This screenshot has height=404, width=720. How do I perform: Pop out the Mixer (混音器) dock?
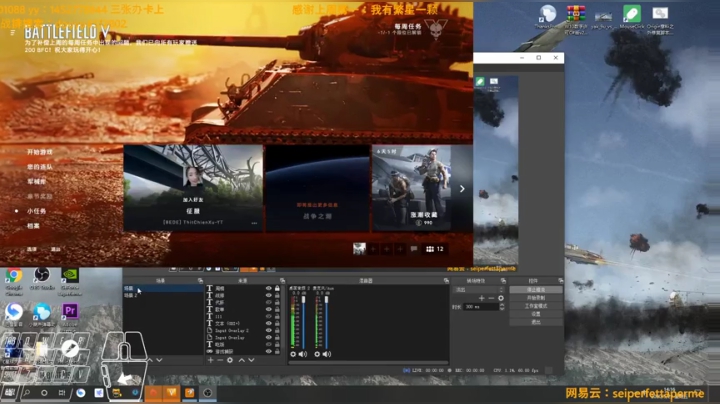point(446,281)
